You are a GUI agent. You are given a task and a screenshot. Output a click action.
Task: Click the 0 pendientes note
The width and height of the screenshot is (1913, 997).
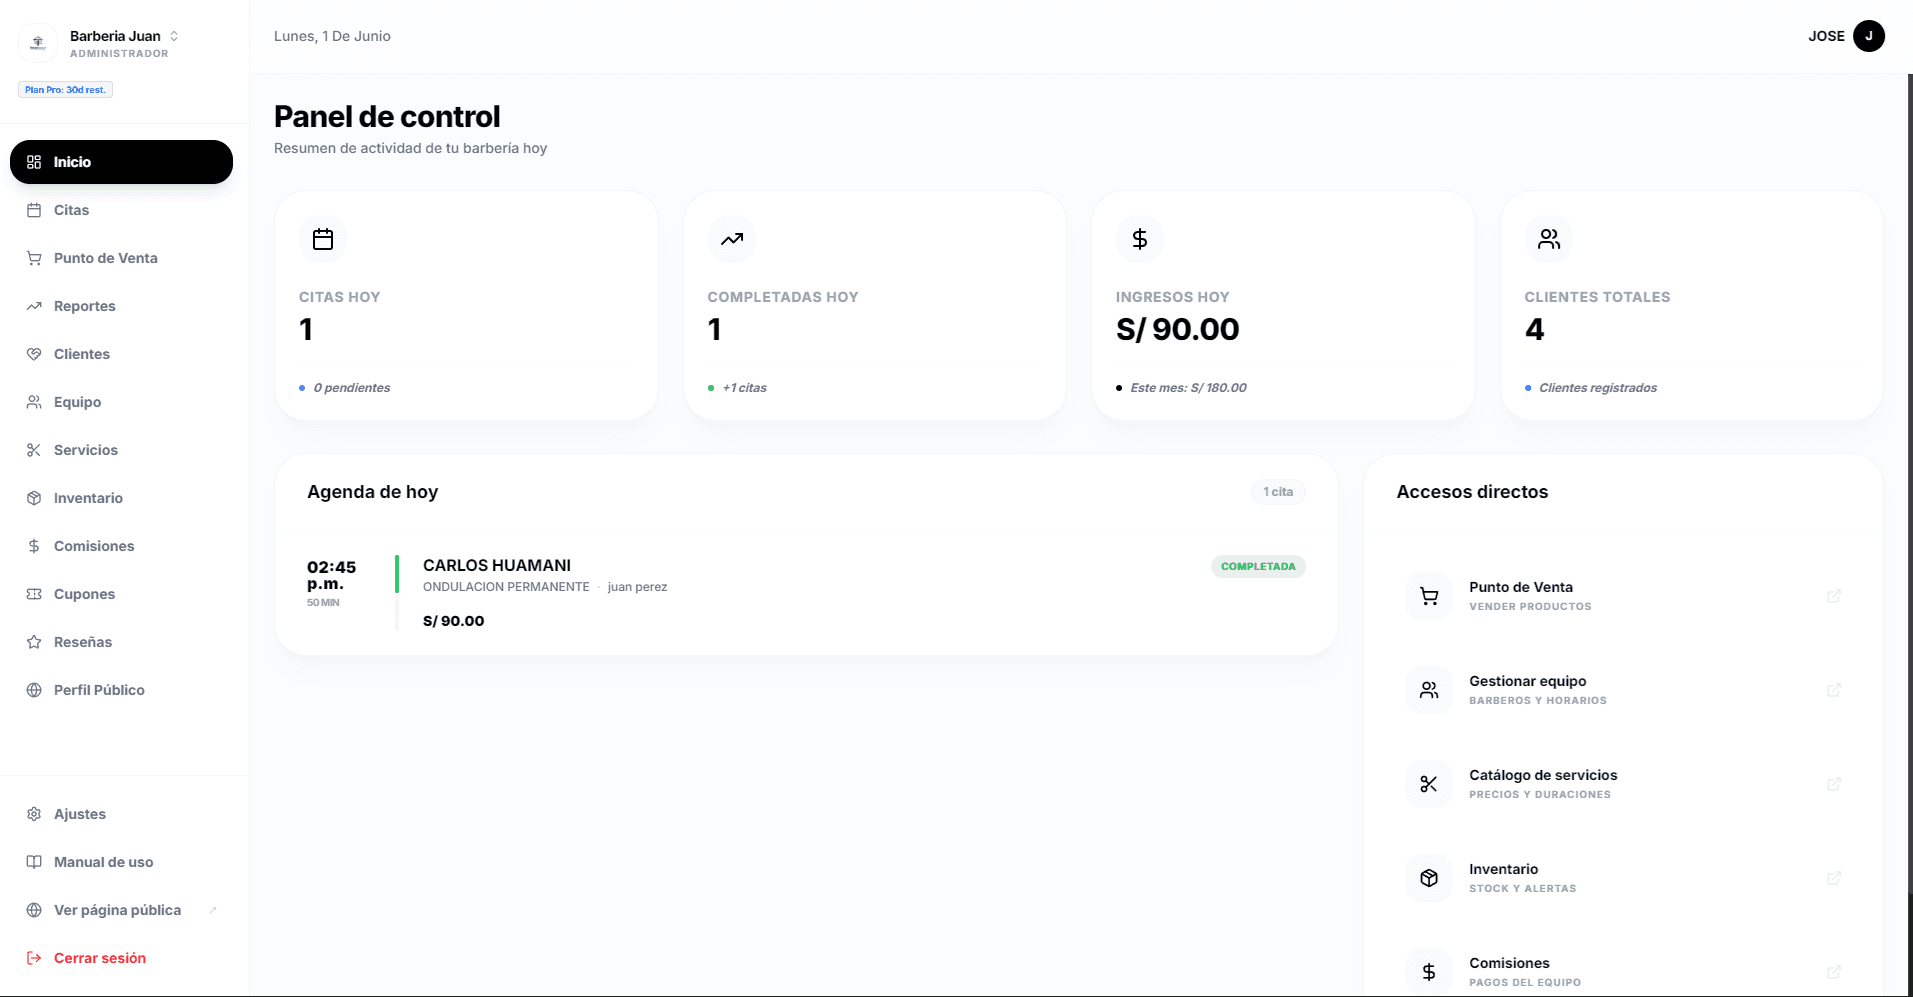[352, 388]
